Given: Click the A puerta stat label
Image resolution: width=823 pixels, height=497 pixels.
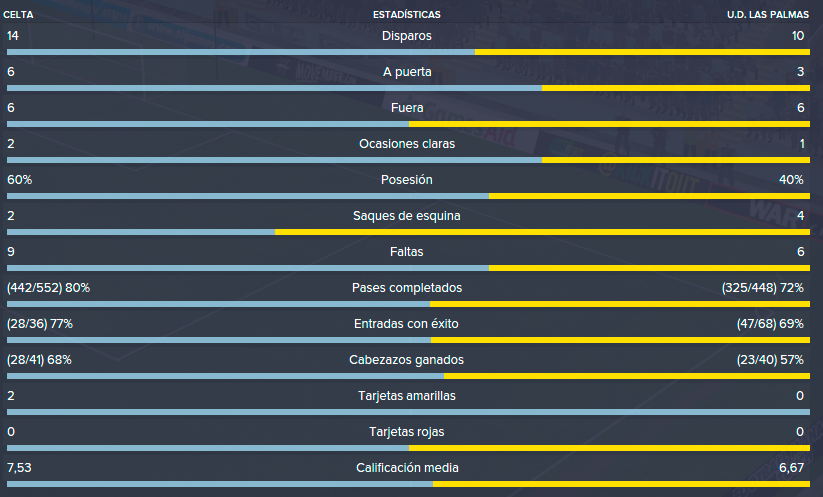Looking at the screenshot, I should pyautogui.click(x=407, y=72).
